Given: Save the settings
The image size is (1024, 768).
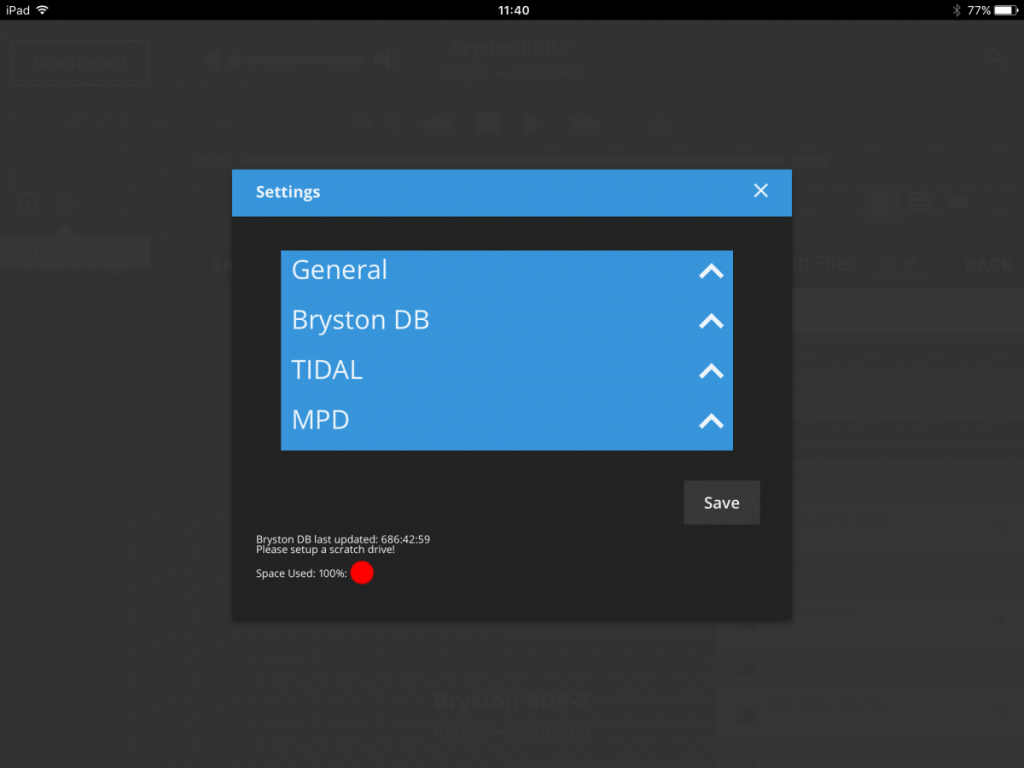Looking at the screenshot, I should point(722,502).
